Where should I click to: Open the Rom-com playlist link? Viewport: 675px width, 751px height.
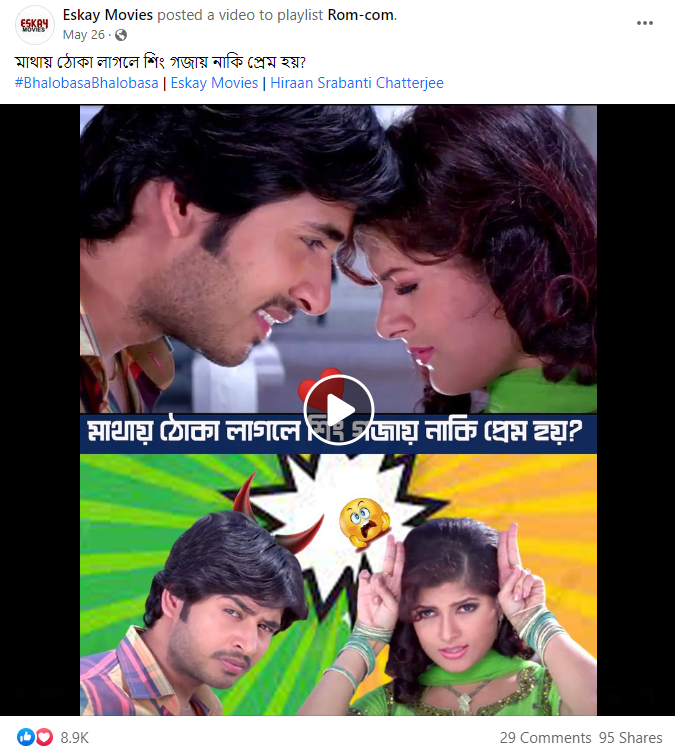click(x=361, y=15)
